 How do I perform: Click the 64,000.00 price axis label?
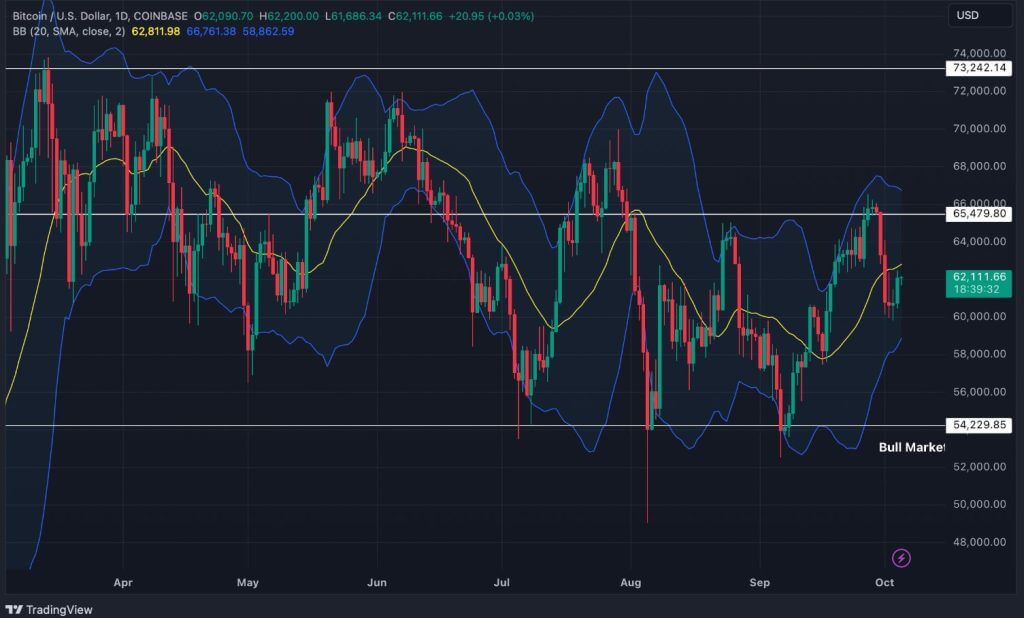point(980,241)
